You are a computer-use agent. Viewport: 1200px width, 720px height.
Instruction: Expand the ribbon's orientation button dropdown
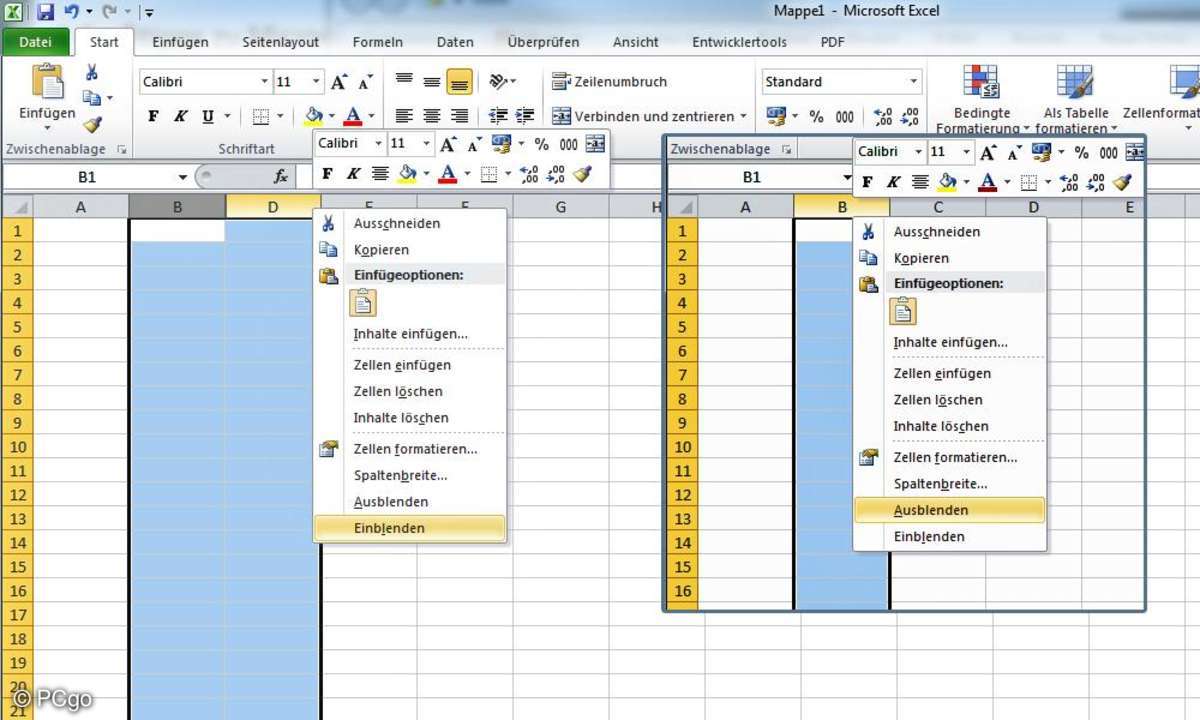tap(513, 82)
